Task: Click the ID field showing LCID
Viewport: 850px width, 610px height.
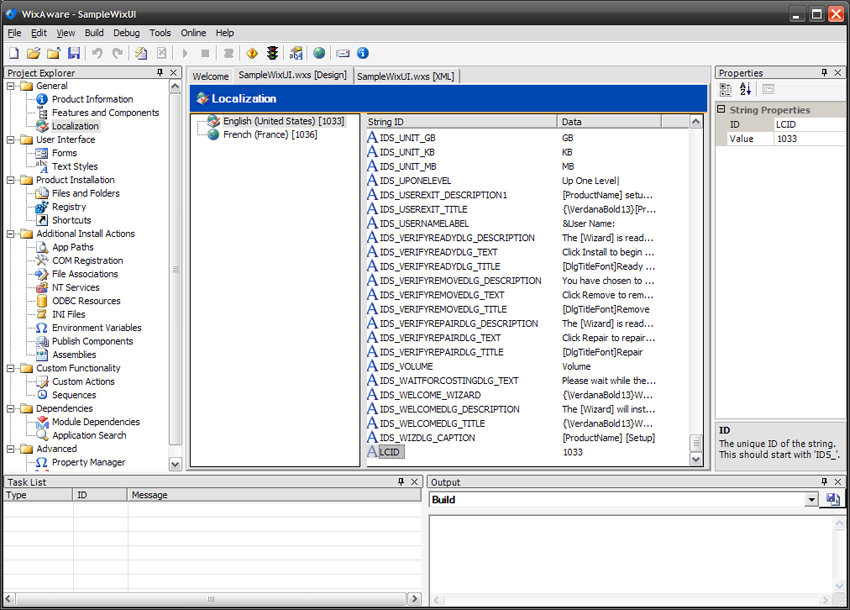Action: click(809, 124)
